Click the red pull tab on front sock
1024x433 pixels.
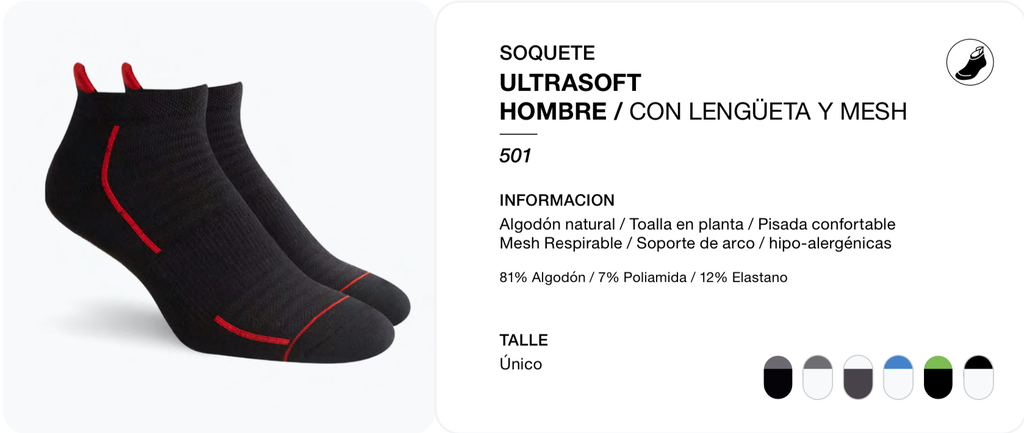tap(84, 77)
